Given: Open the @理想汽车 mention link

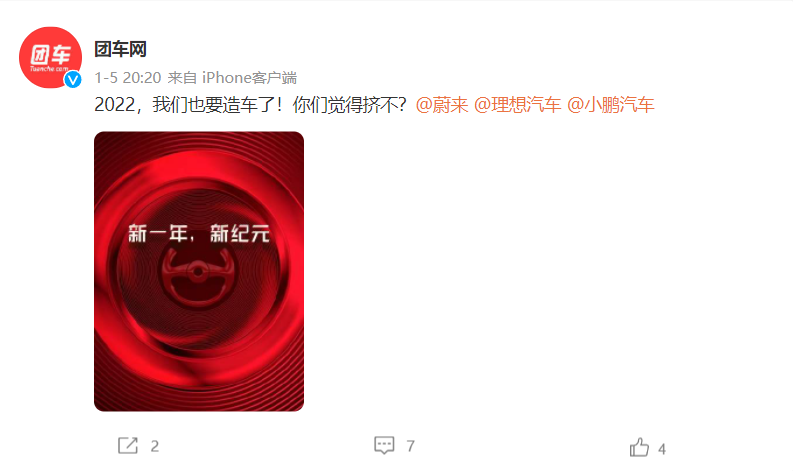Looking at the screenshot, I should click(x=517, y=105).
